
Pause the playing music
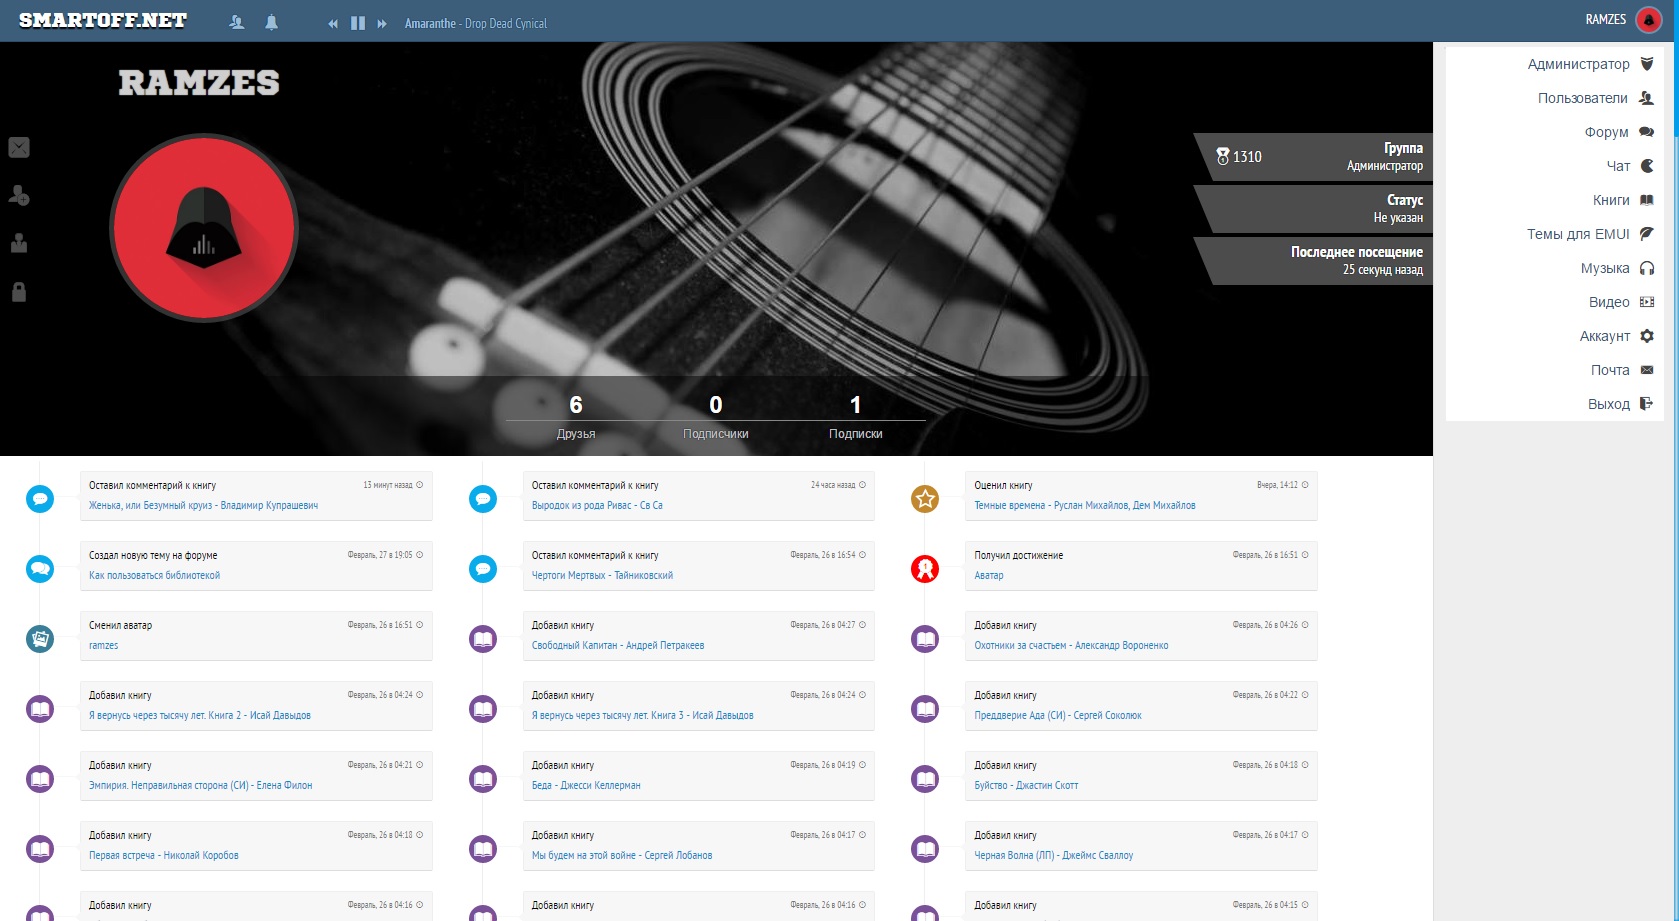358,23
